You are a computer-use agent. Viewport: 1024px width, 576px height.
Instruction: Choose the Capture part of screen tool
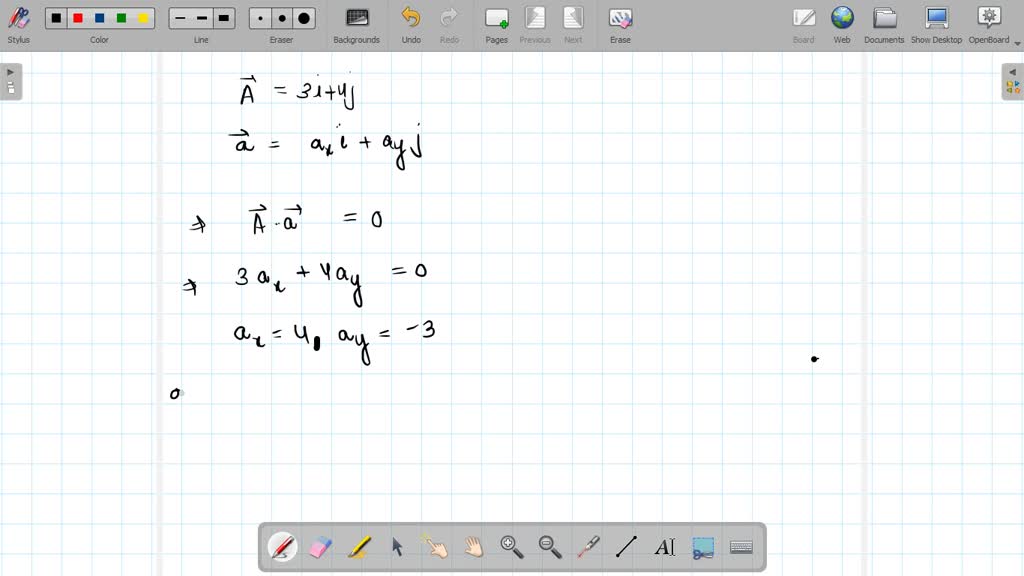tap(701, 546)
